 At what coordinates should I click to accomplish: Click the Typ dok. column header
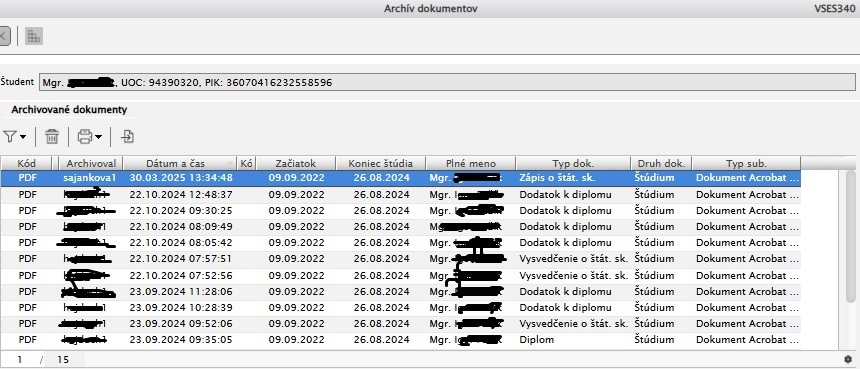tap(573, 163)
